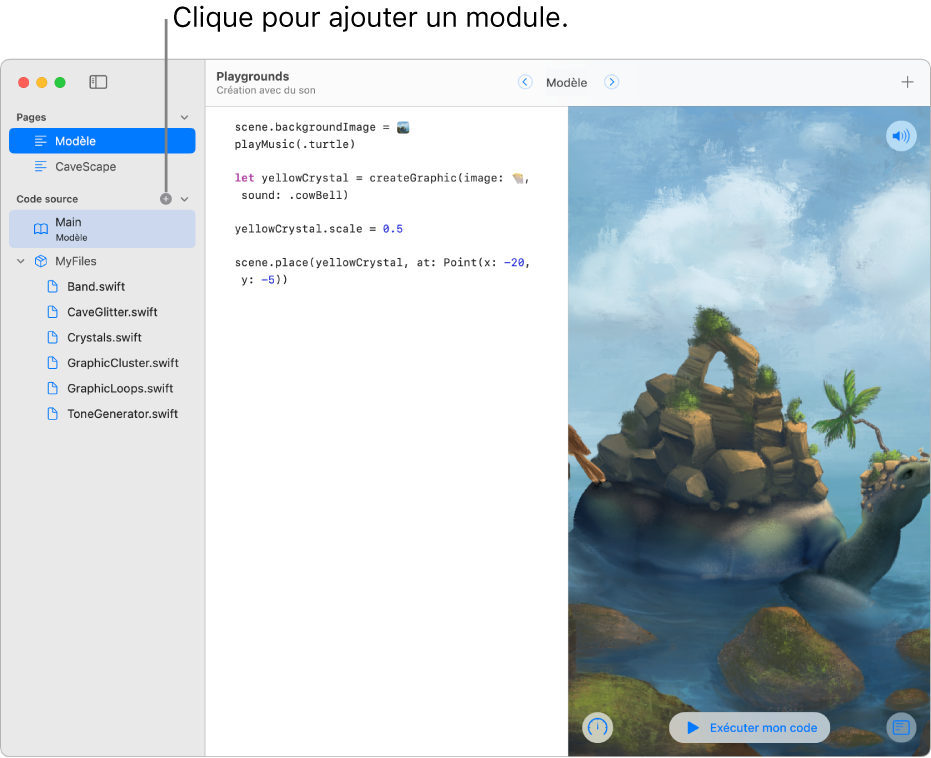Open the speed gauge icon

tap(597, 727)
